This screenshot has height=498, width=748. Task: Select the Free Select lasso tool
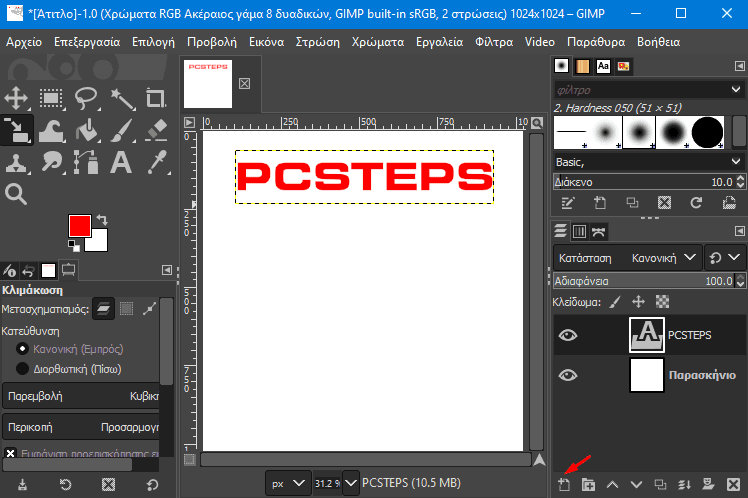point(86,98)
